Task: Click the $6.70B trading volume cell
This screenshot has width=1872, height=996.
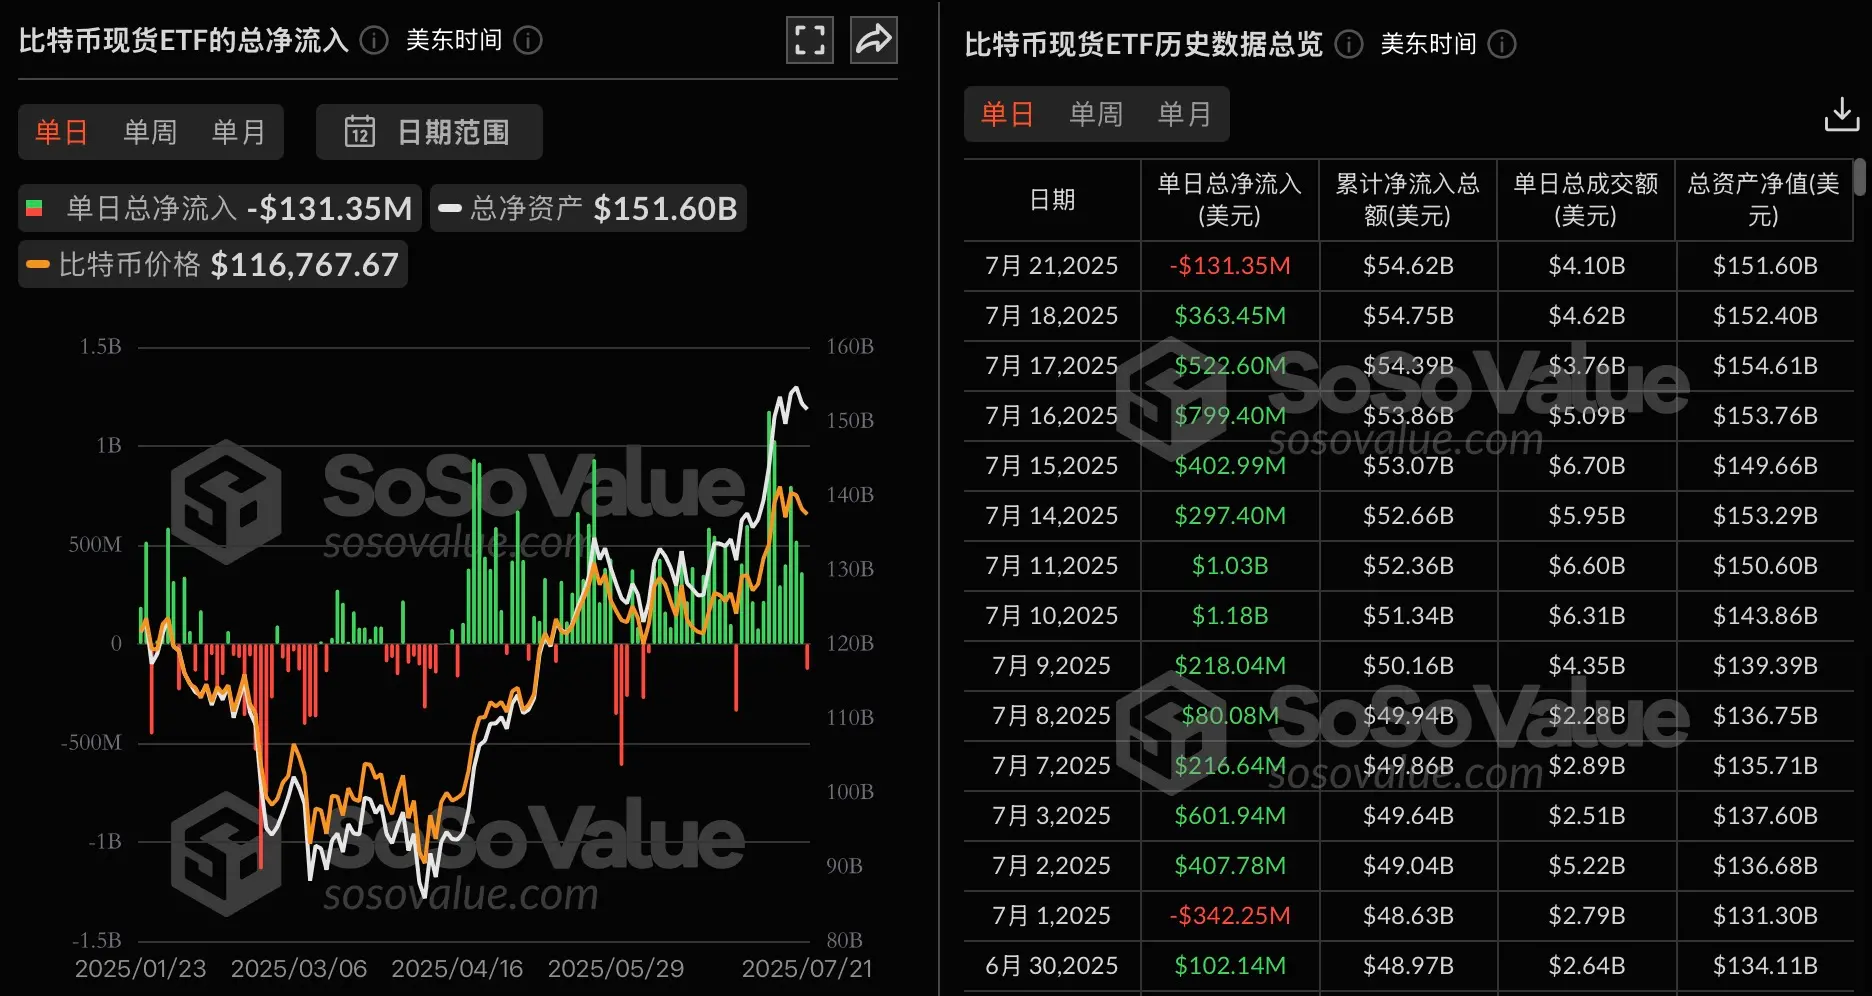Action: 1587,466
